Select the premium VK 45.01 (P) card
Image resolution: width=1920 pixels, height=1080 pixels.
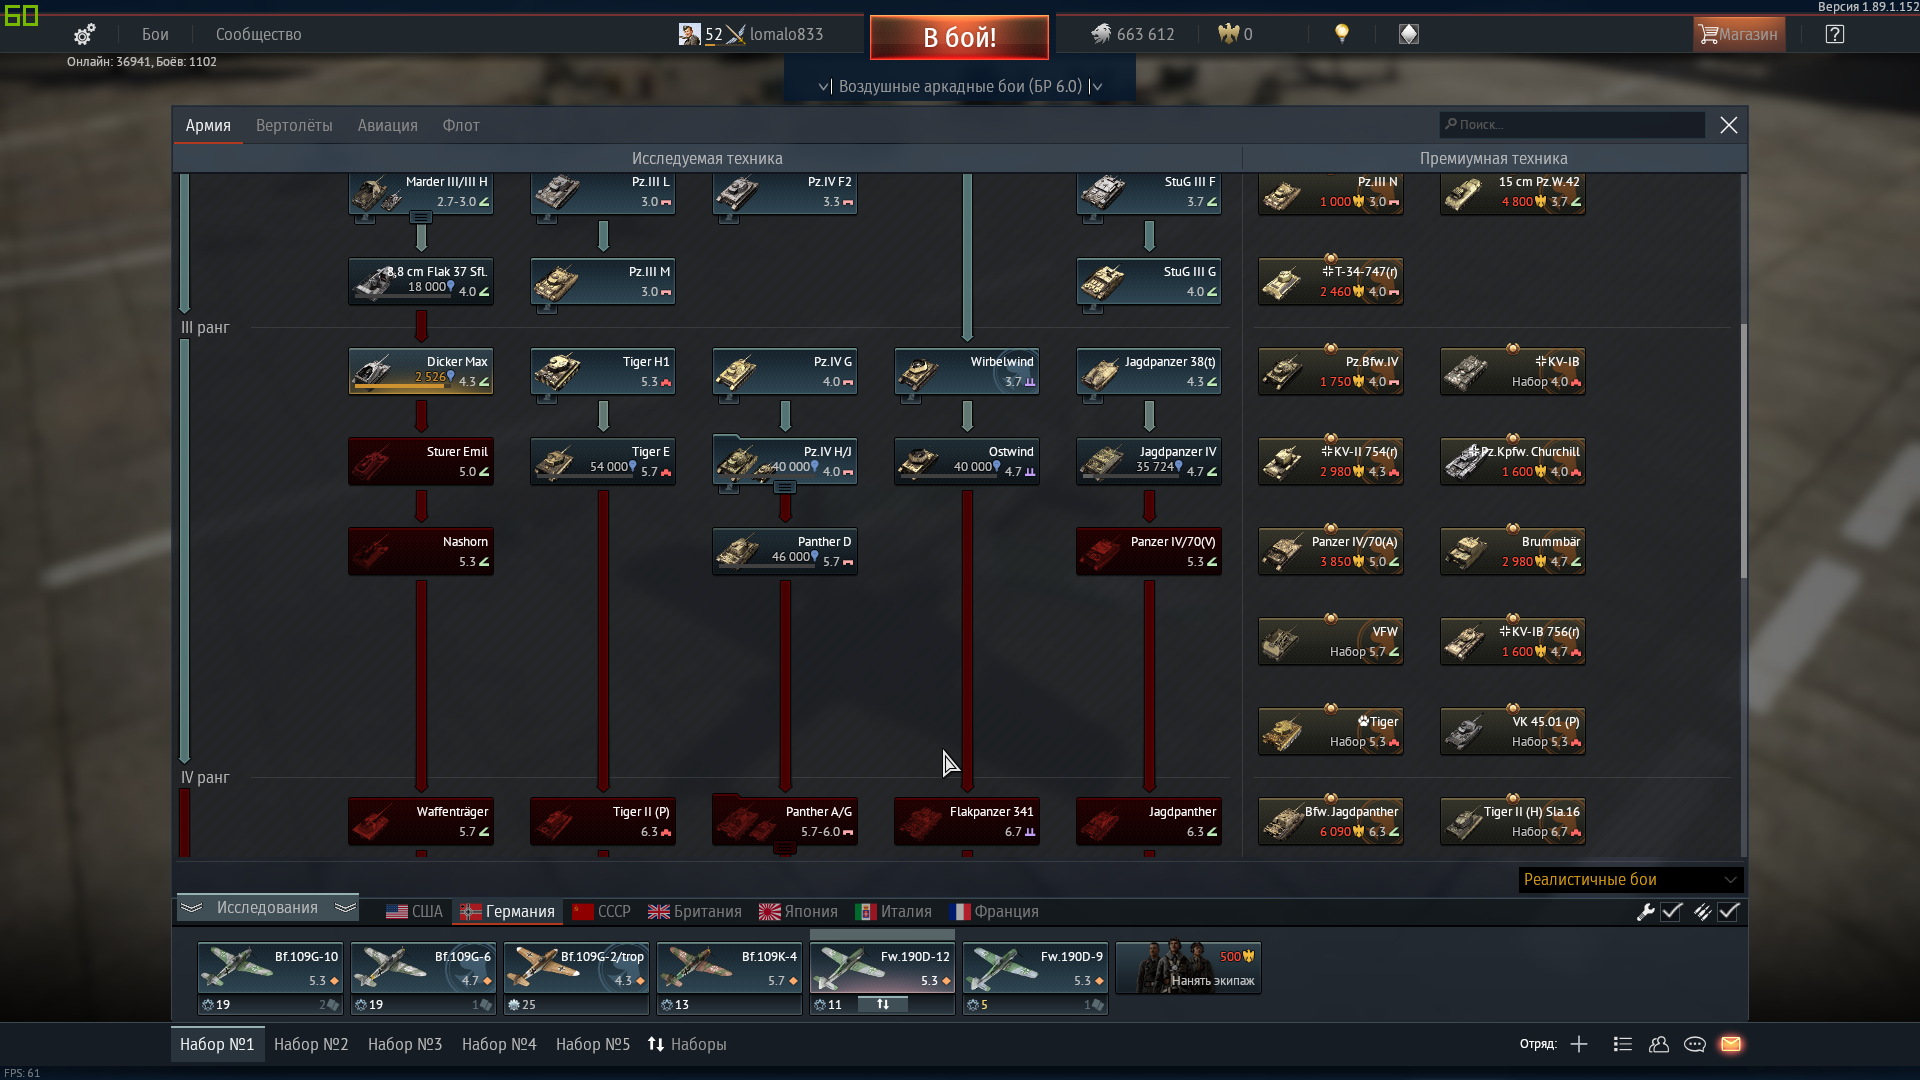click(x=1513, y=731)
